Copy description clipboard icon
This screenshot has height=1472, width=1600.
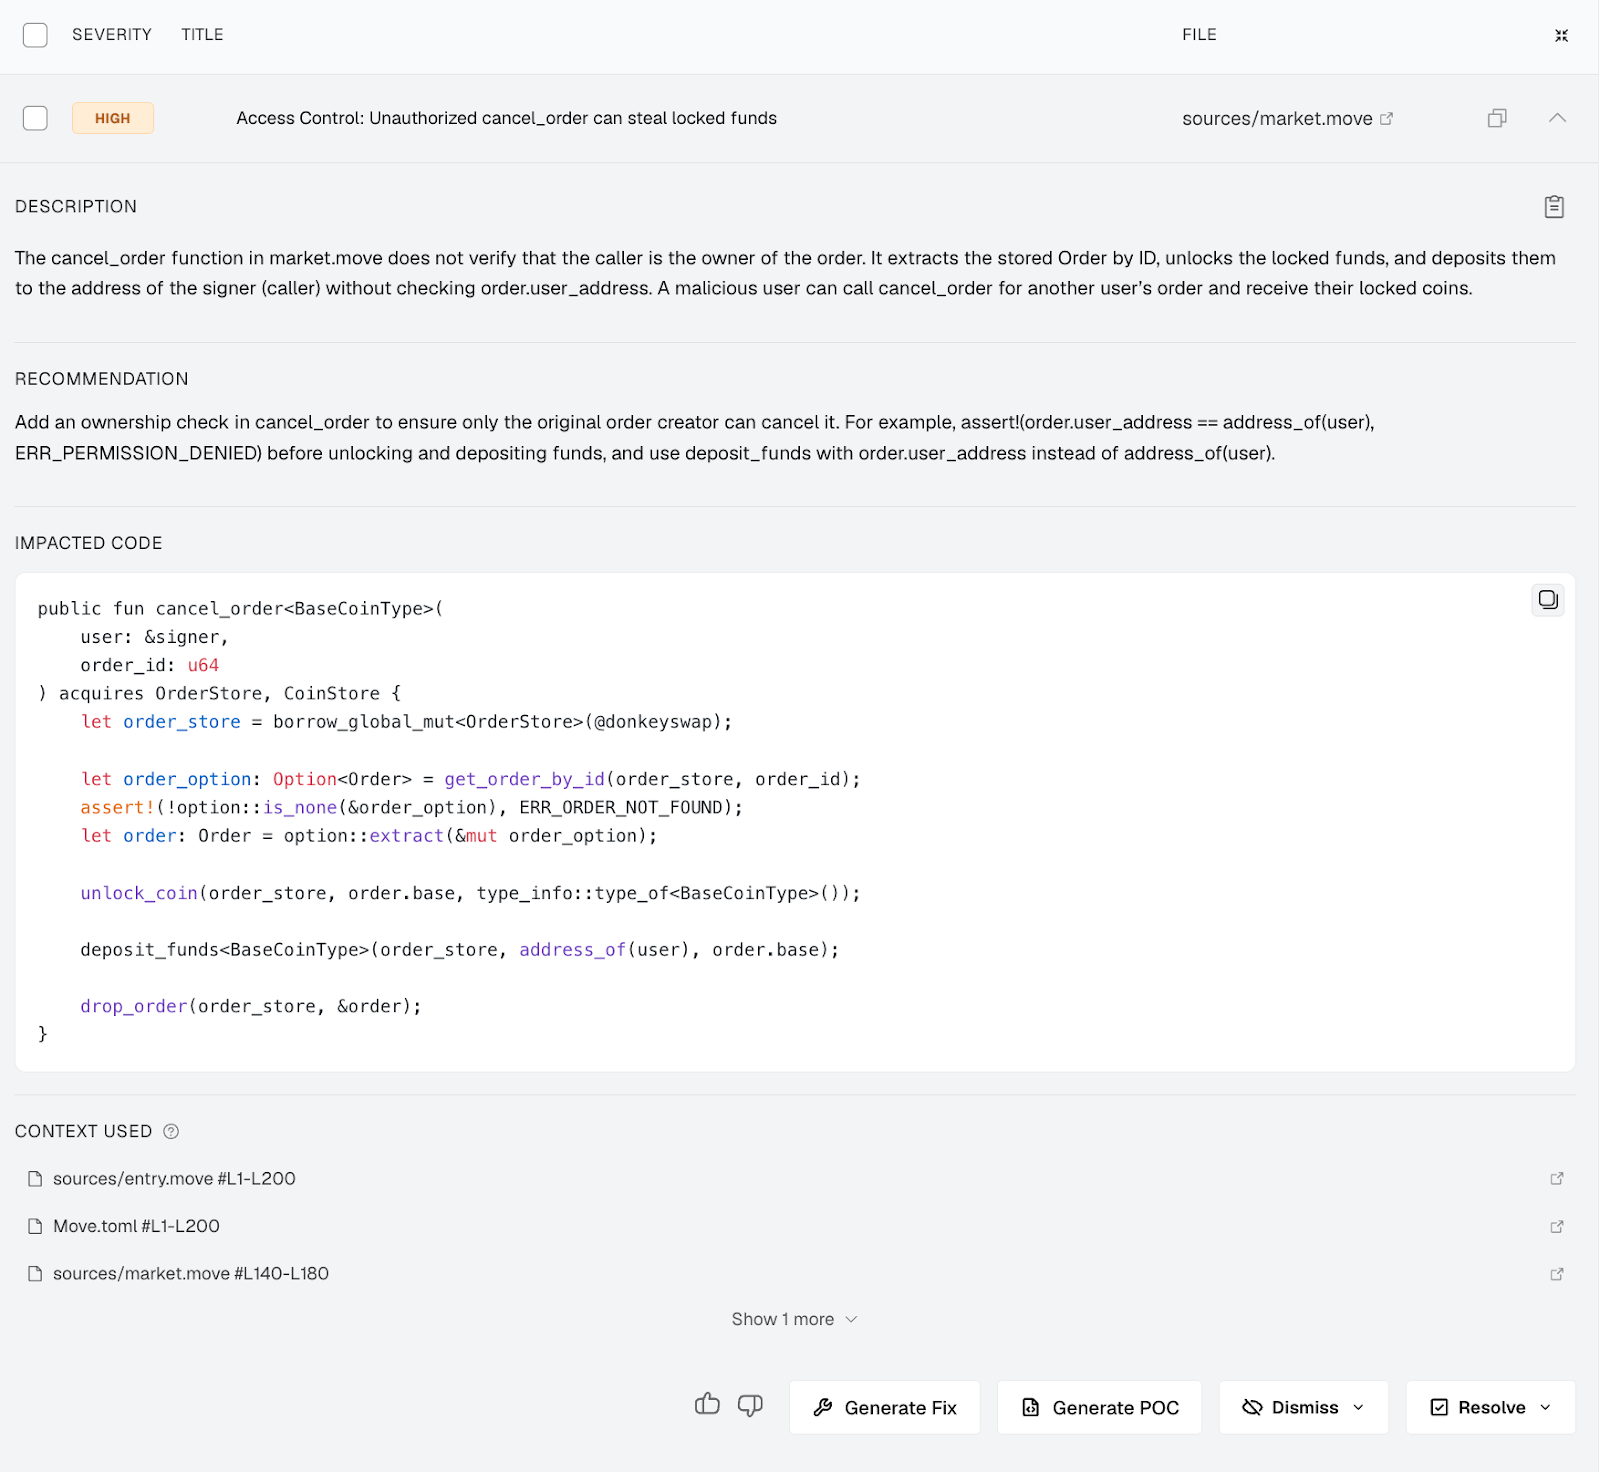[1554, 207]
